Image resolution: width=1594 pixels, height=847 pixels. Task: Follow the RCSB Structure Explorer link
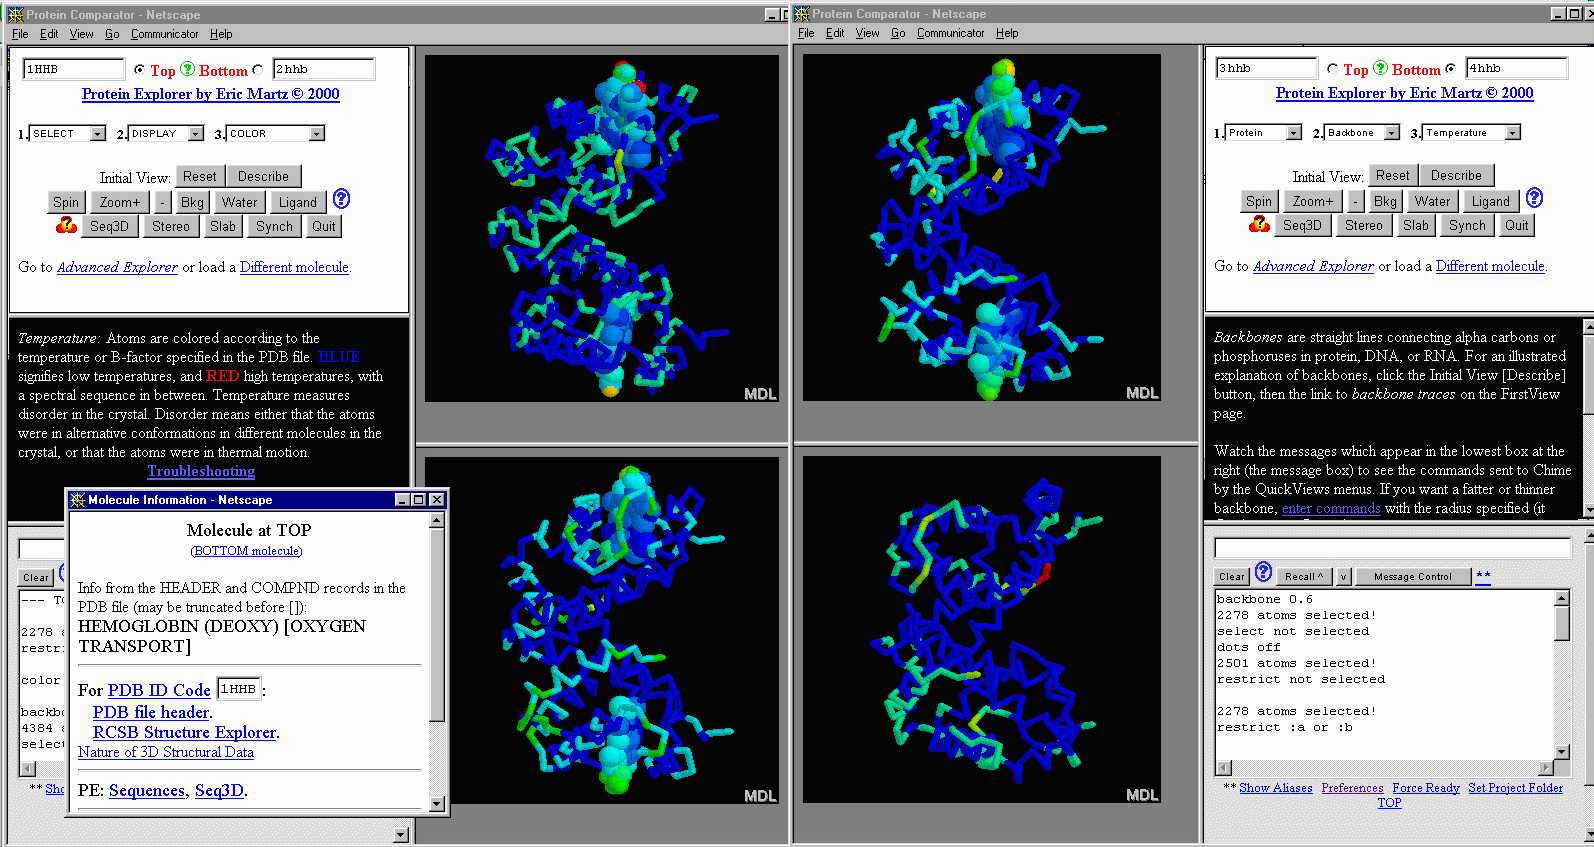coord(185,732)
